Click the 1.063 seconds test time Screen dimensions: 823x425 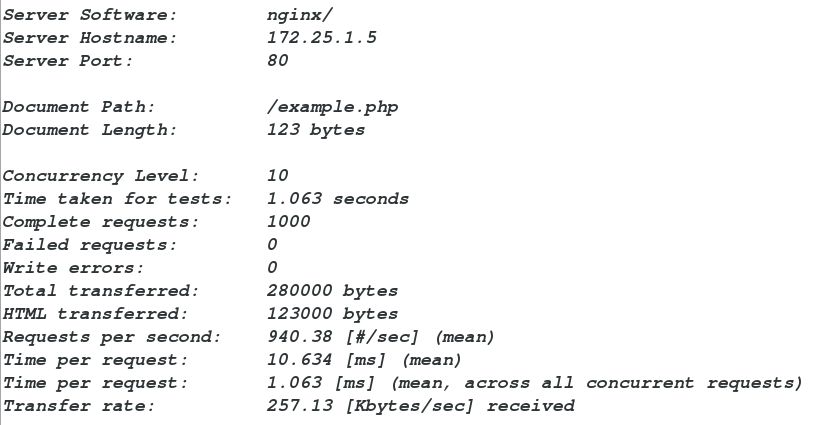coord(338,199)
